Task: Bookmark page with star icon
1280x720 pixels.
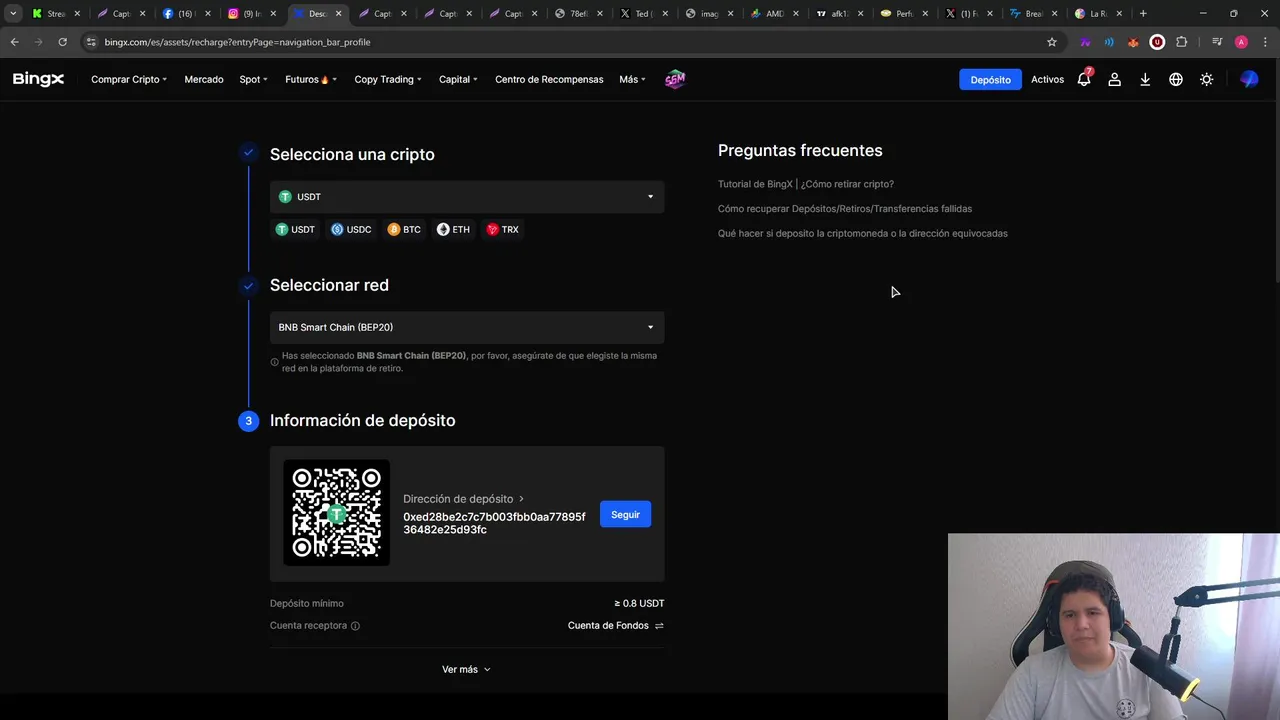Action: [1052, 42]
